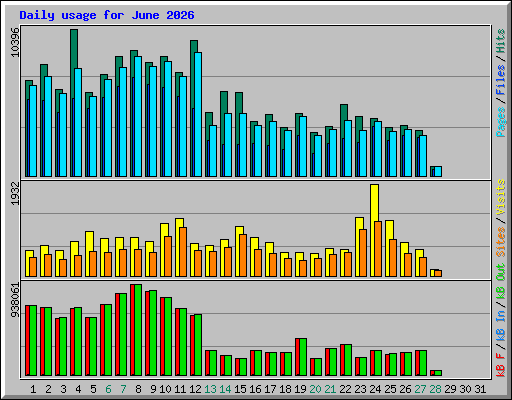The width and height of the screenshot is (512, 400).
Task: Click the small cyan files bar for day 28
Action: pyautogui.click(x=438, y=171)
